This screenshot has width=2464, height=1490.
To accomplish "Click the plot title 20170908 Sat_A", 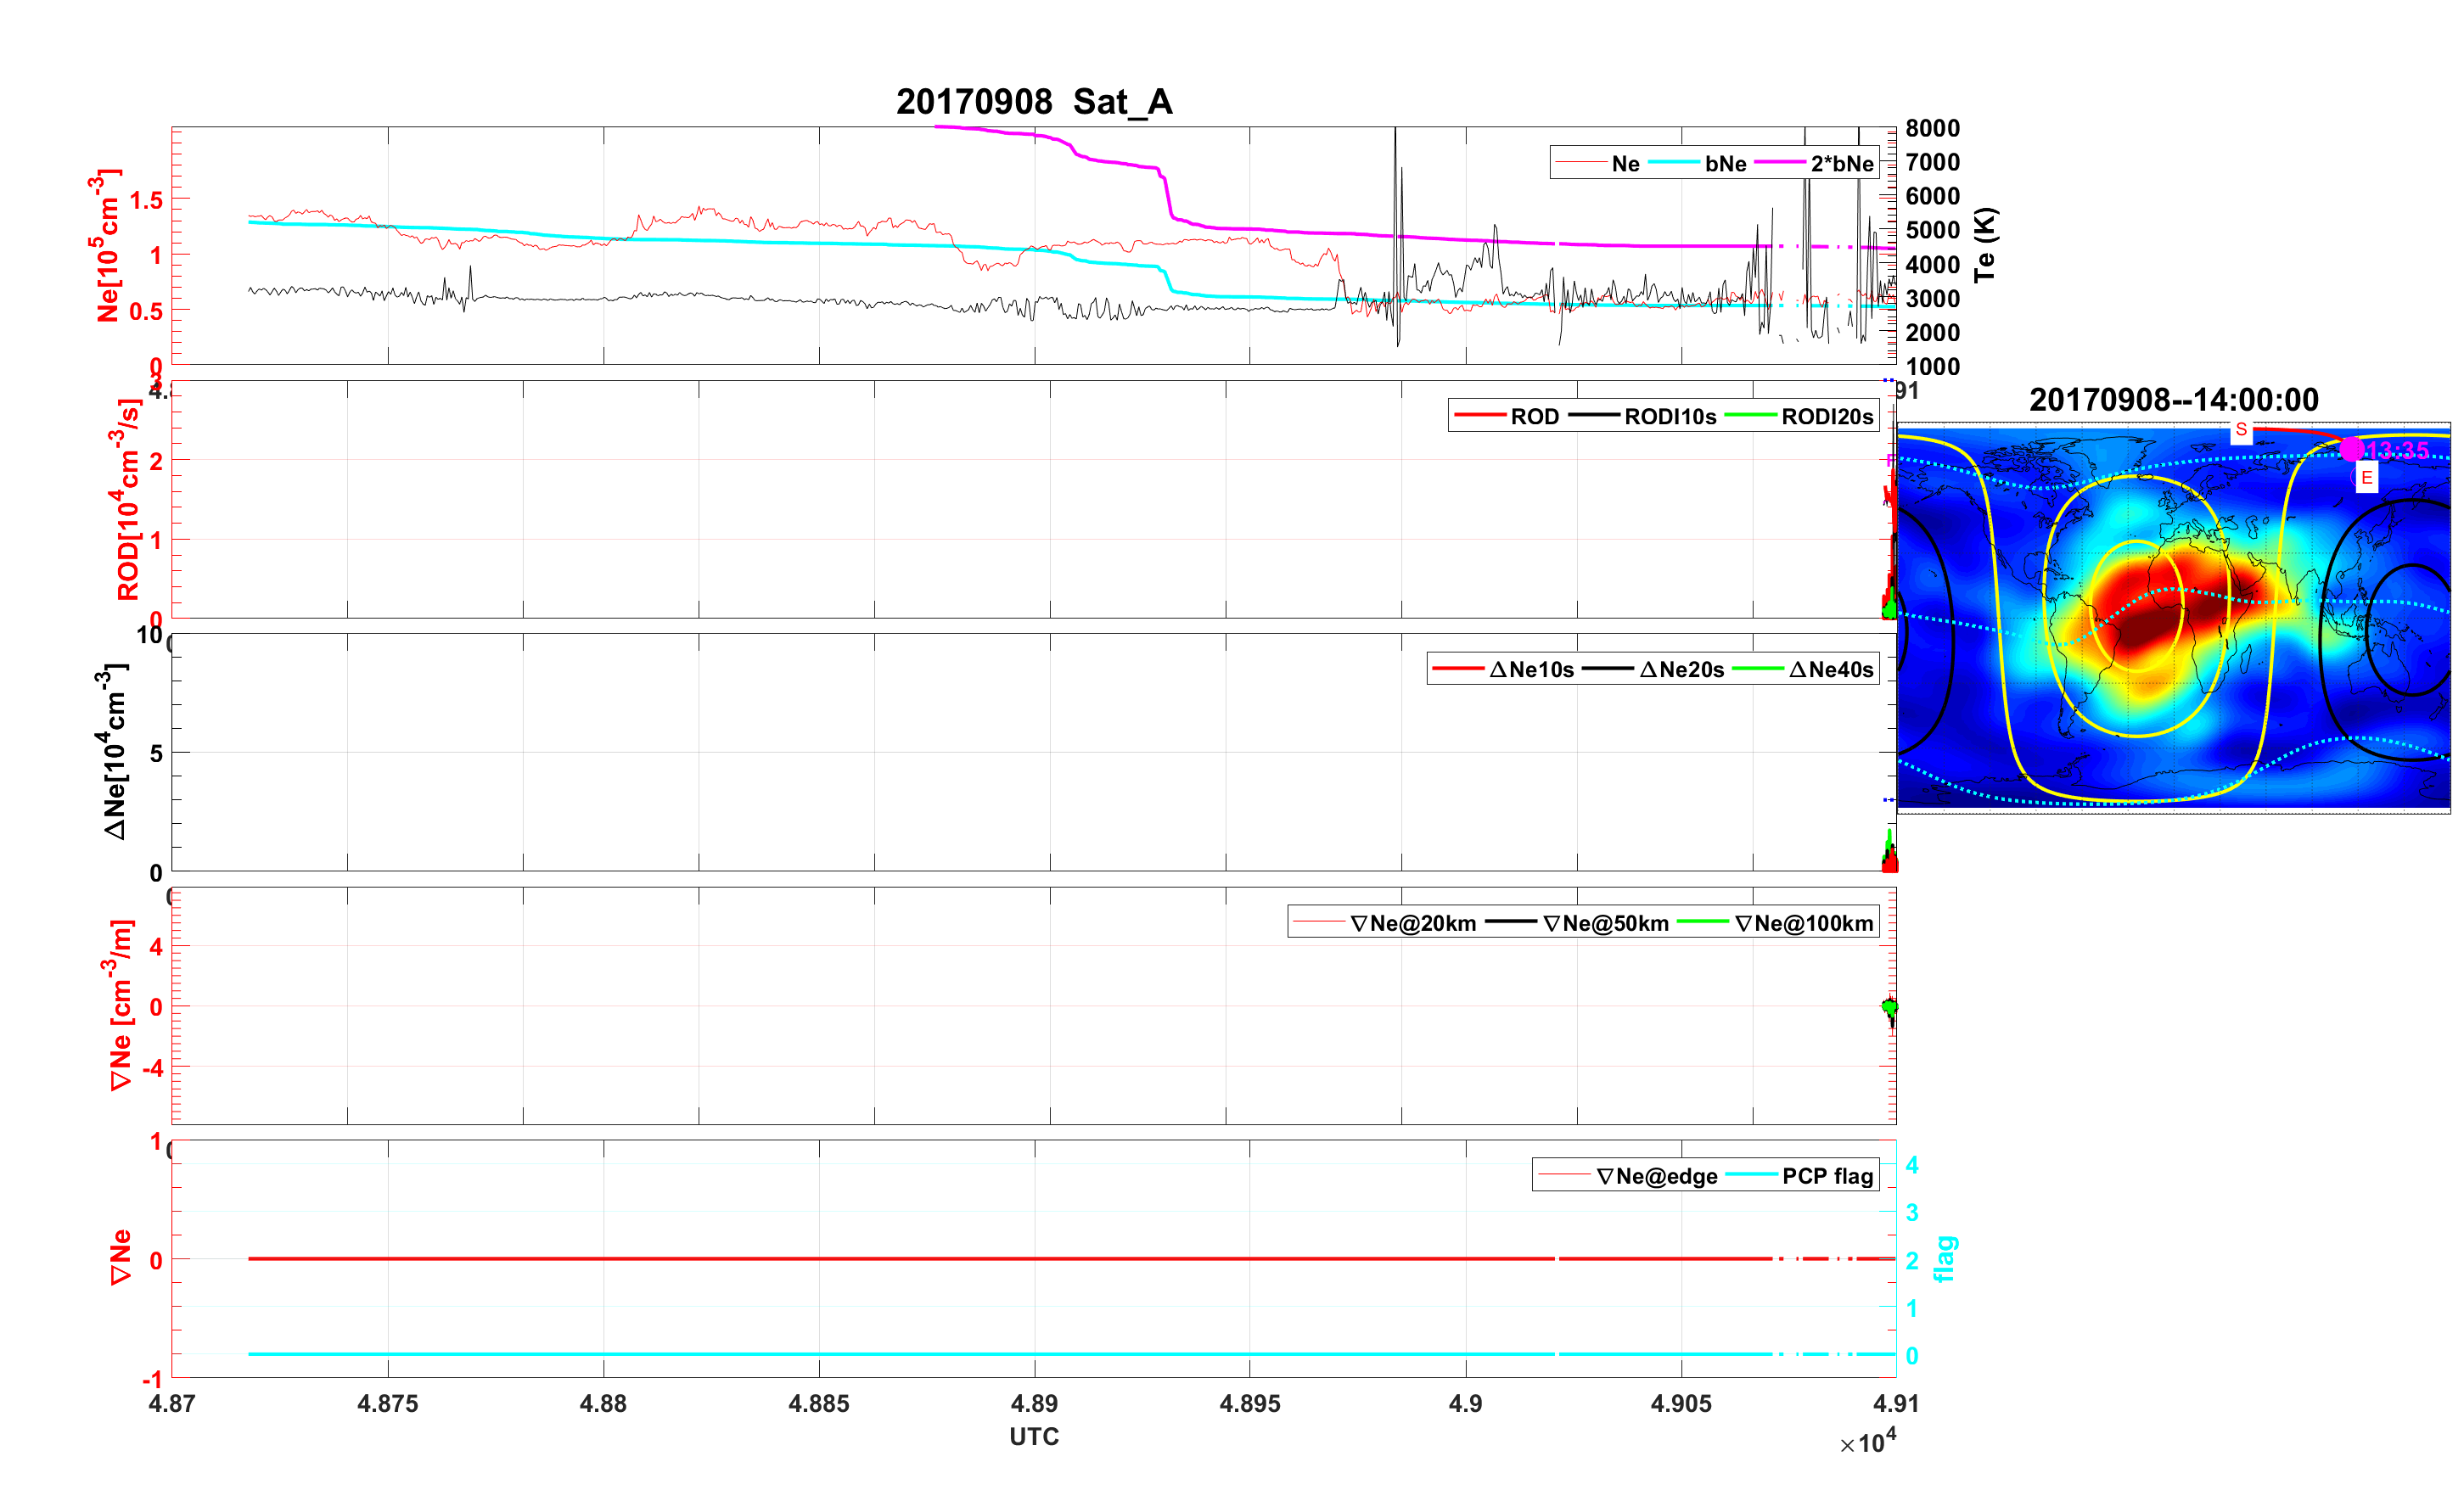I will tap(1033, 102).
